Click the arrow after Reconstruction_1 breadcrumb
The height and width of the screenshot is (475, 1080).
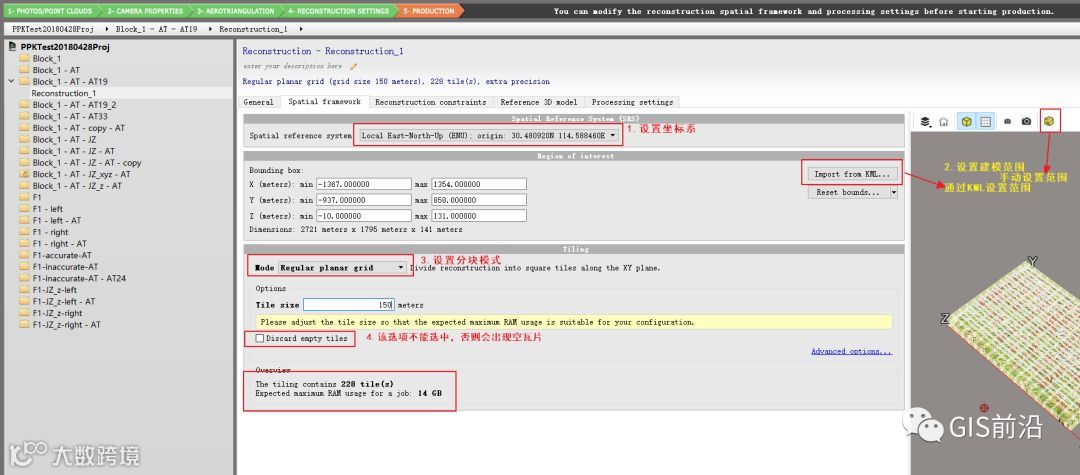(x=301, y=29)
